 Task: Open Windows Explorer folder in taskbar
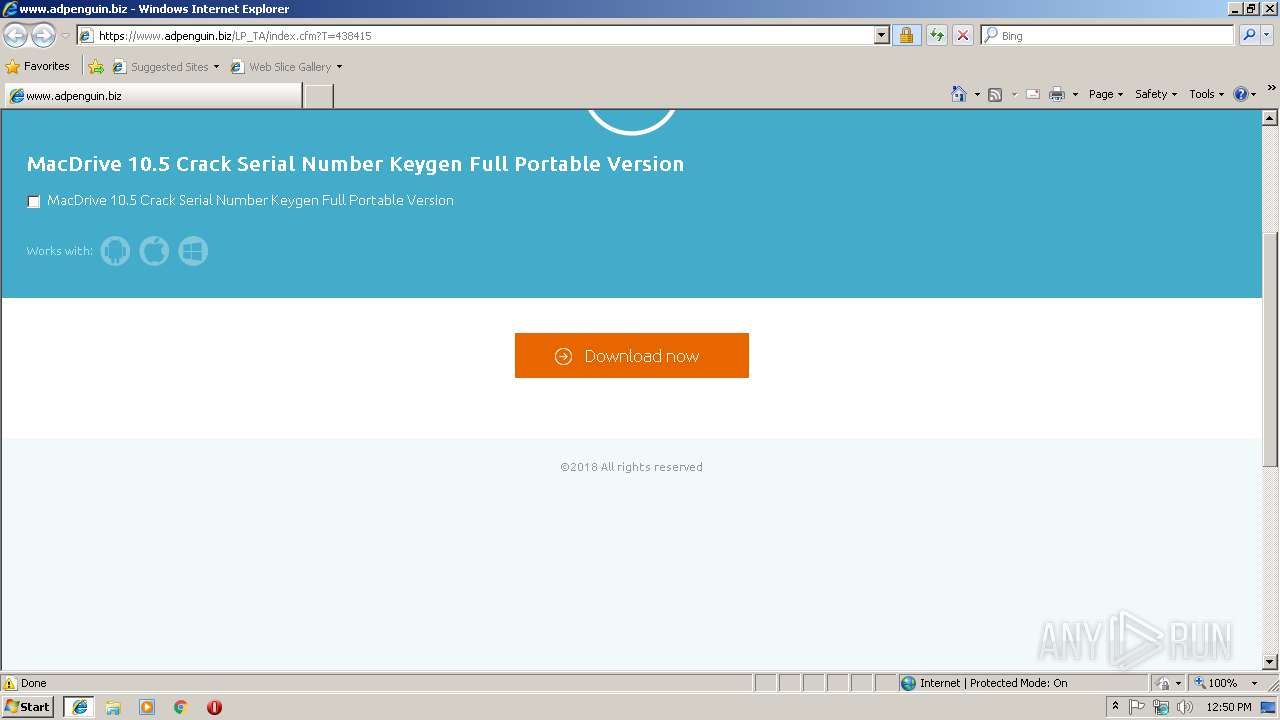pyautogui.click(x=113, y=707)
